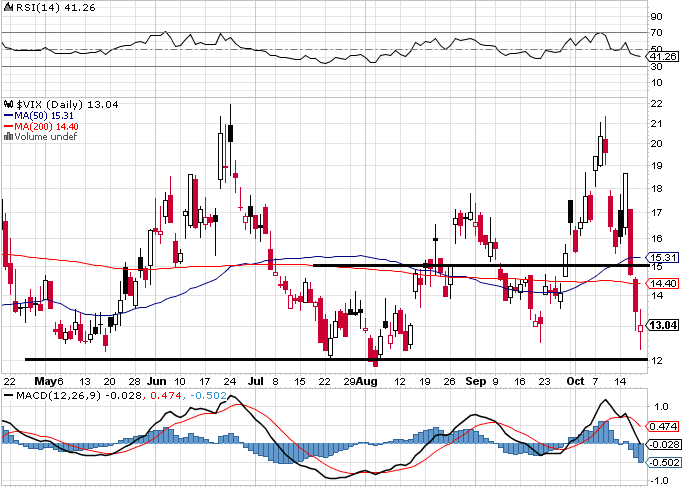
Task: Click the 15.31 MA(50) price tag on right axis
Action: click(662, 257)
